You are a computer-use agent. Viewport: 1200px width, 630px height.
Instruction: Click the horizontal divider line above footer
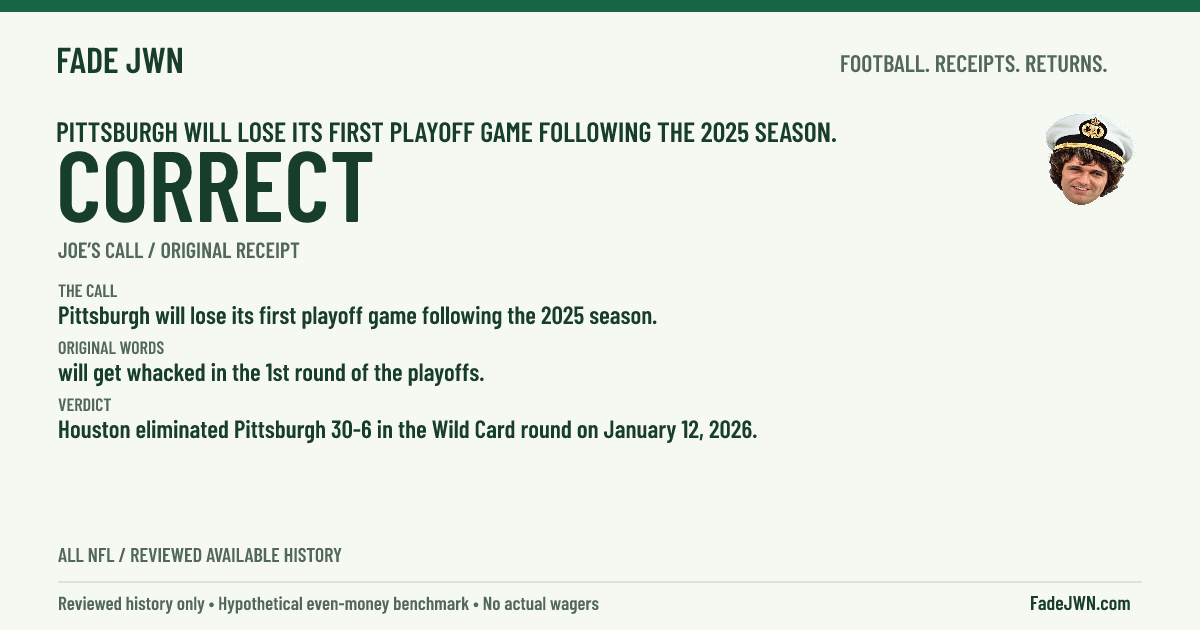coord(600,582)
